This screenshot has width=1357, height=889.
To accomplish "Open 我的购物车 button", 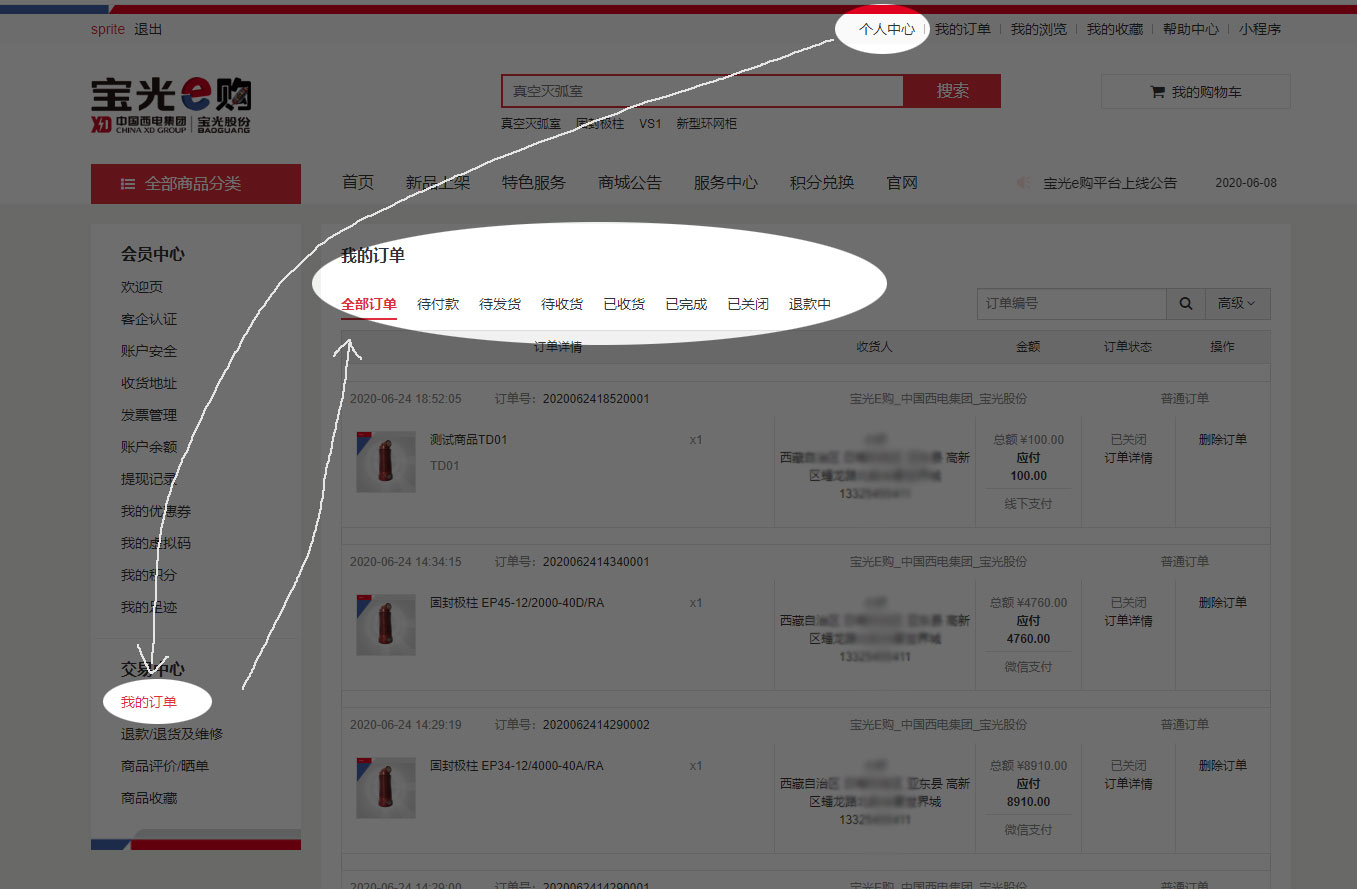I will pyautogui.click(x=1196, y=92).
